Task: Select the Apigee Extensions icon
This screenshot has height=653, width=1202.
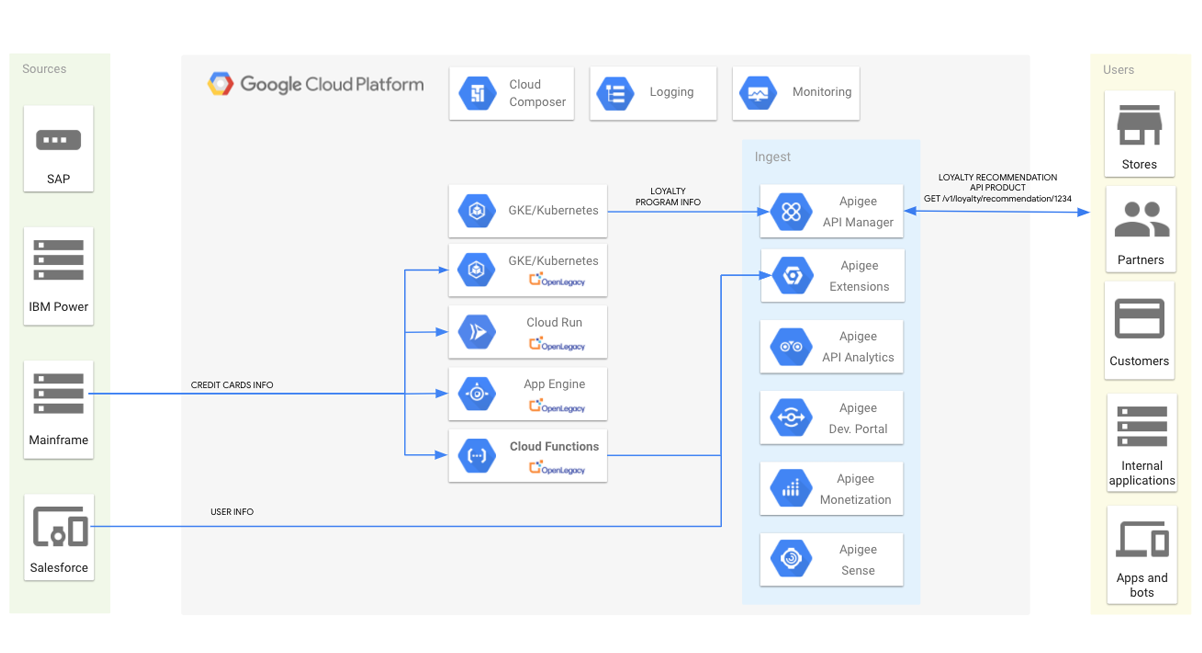Action: (x=791, y=276)
